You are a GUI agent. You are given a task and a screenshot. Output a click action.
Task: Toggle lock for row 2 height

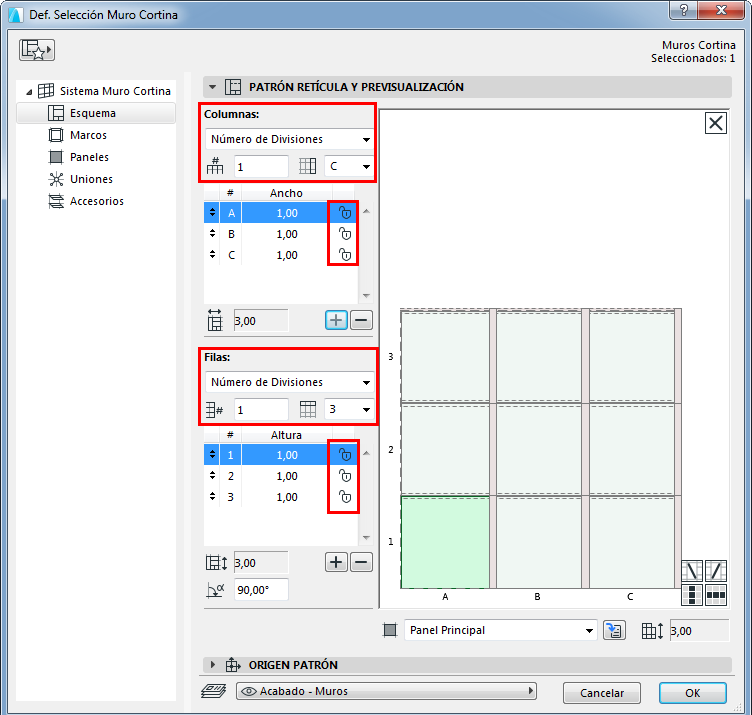coord(345,476)
